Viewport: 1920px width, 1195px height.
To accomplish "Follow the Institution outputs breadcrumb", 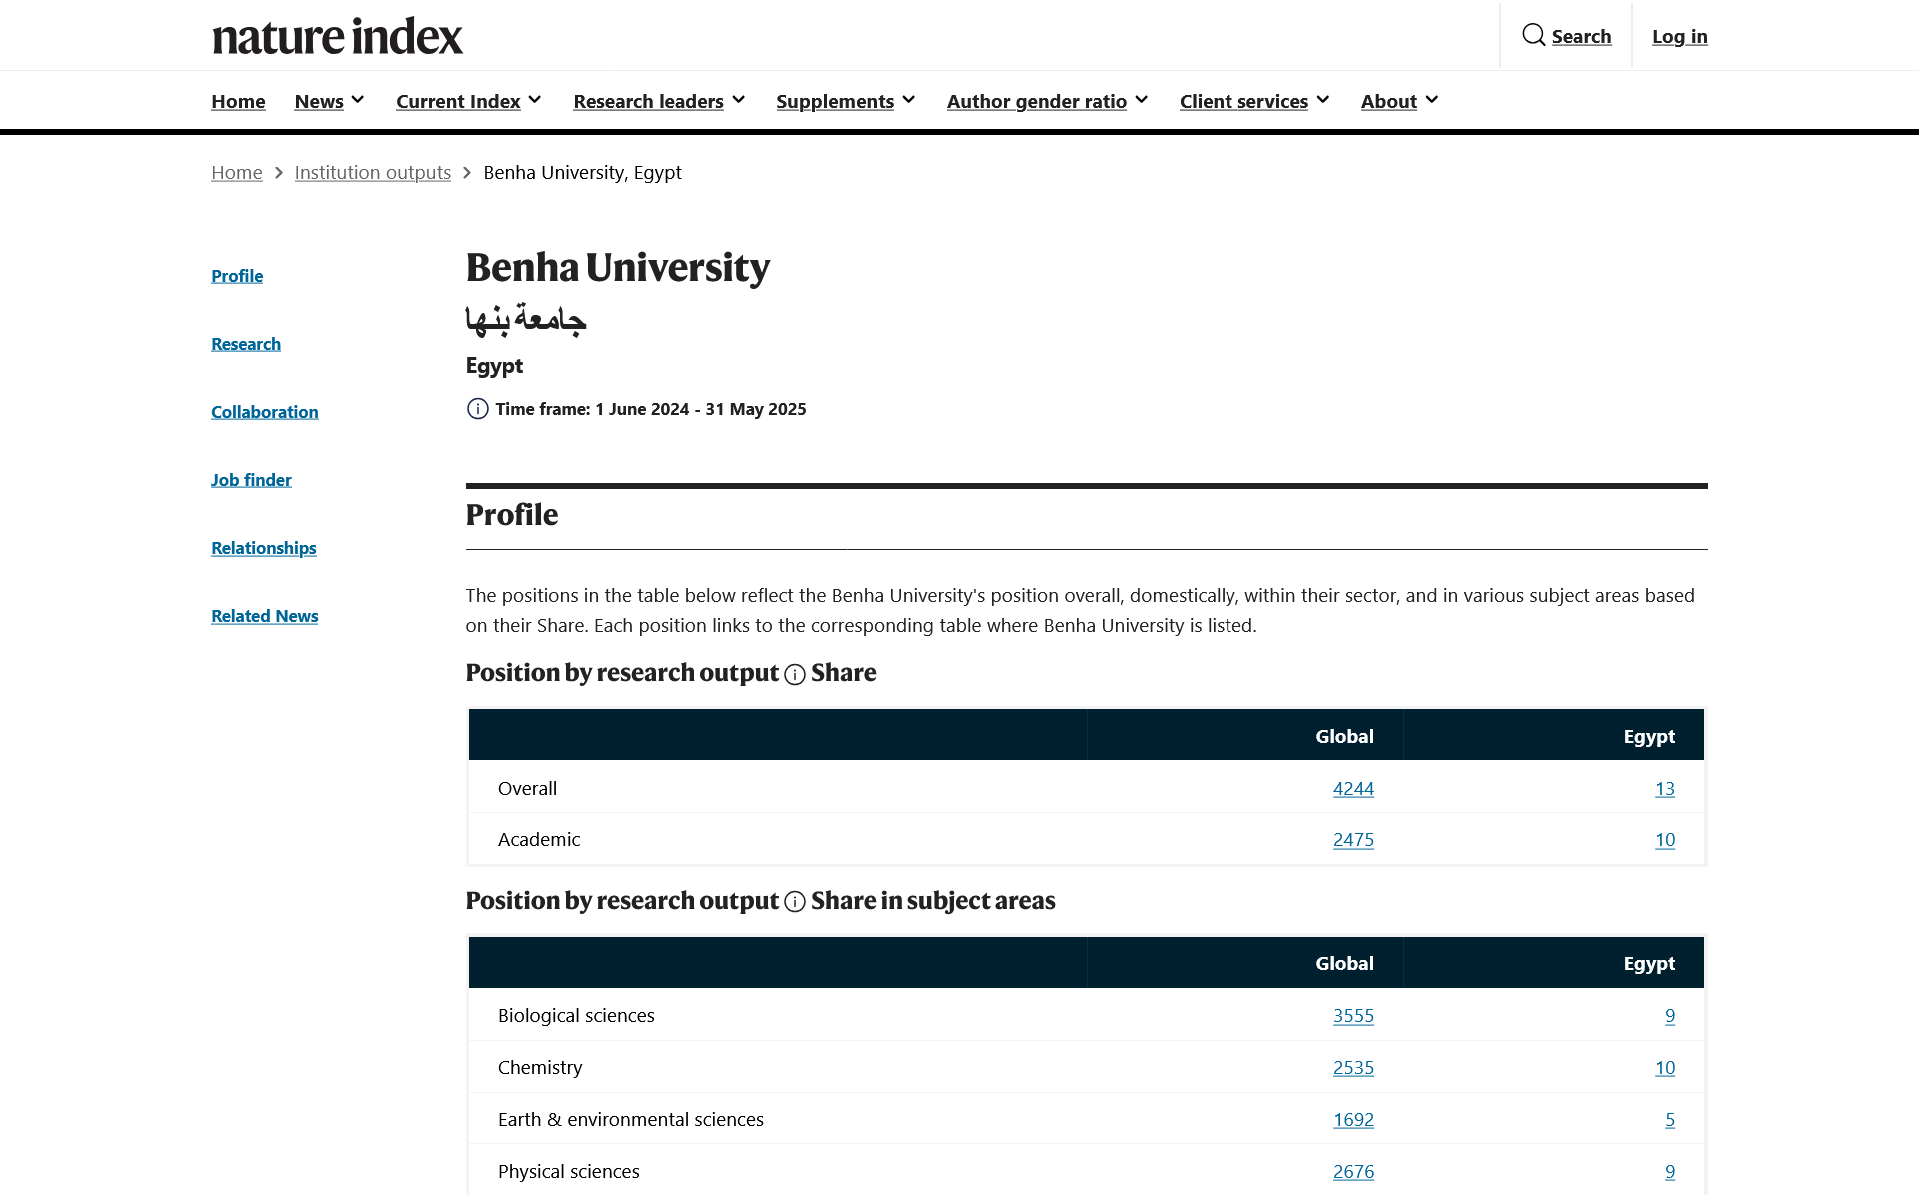I will (x=372, y=172).
